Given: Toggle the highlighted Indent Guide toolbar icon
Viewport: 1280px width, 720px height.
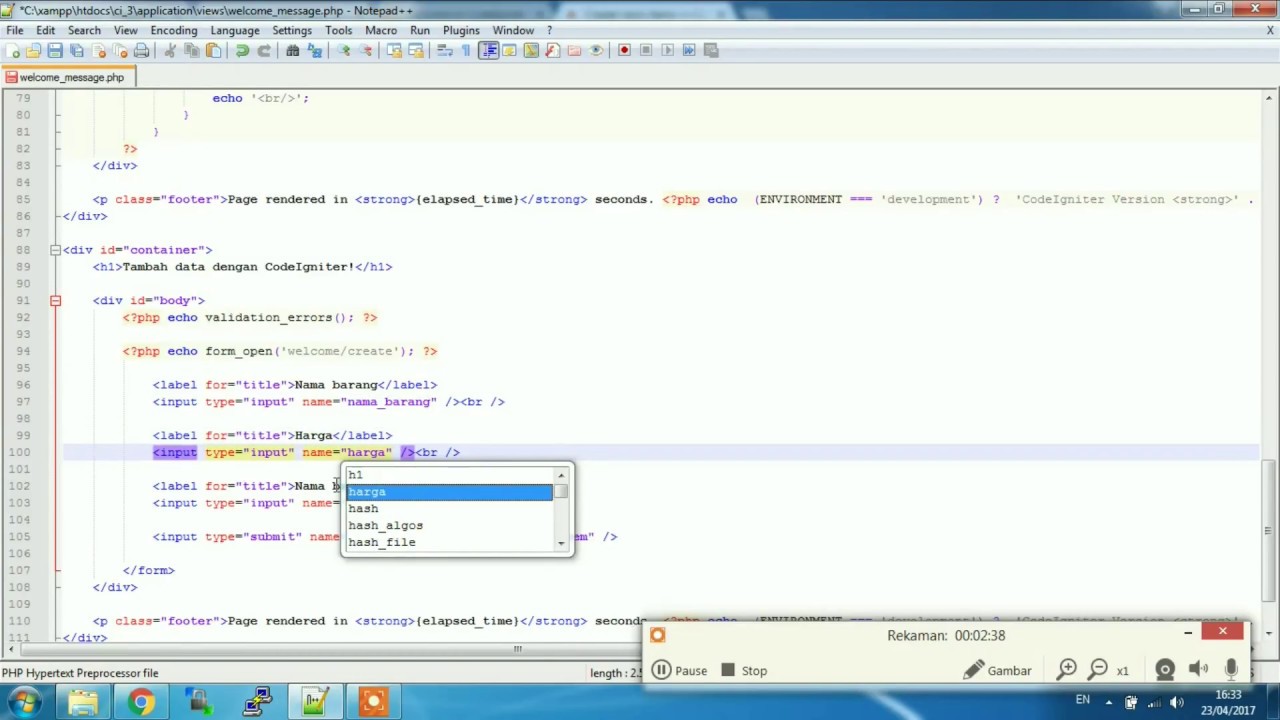Looking at the screenshot, I should coord(488,51).
